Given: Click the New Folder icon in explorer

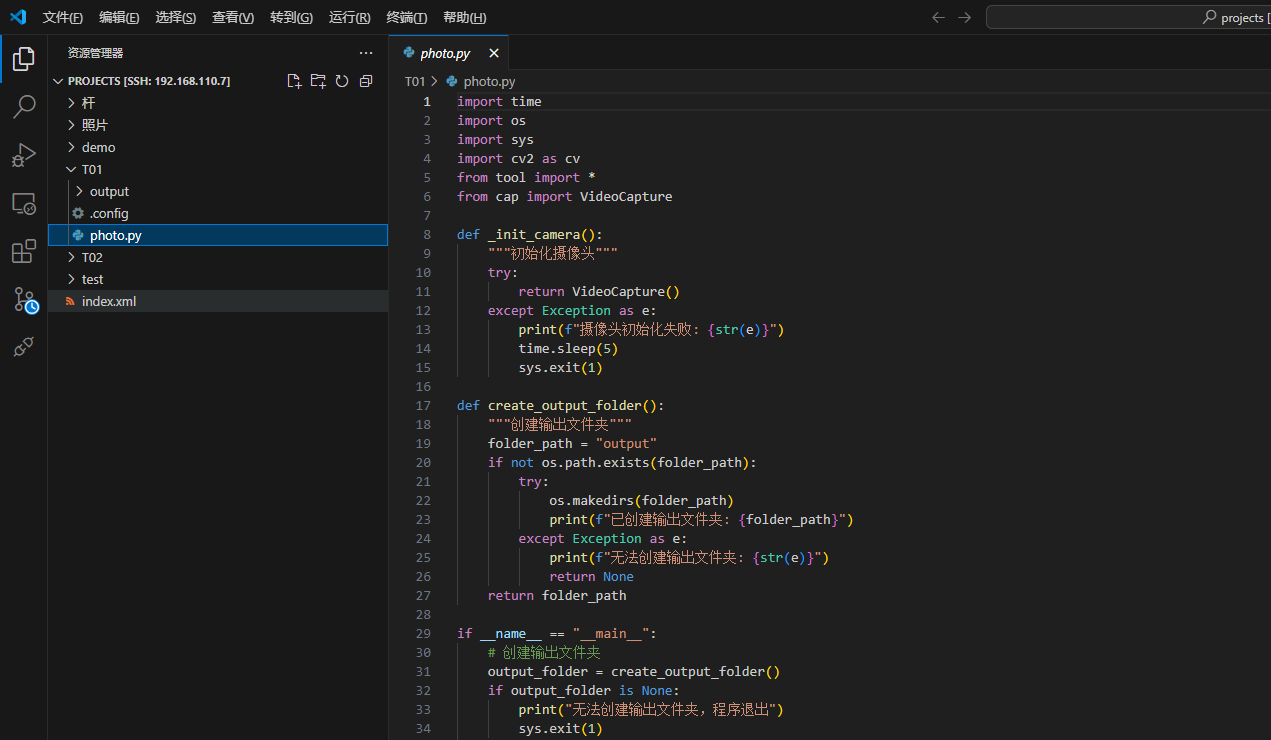Looking at the screenshot, I should [318, 81].
